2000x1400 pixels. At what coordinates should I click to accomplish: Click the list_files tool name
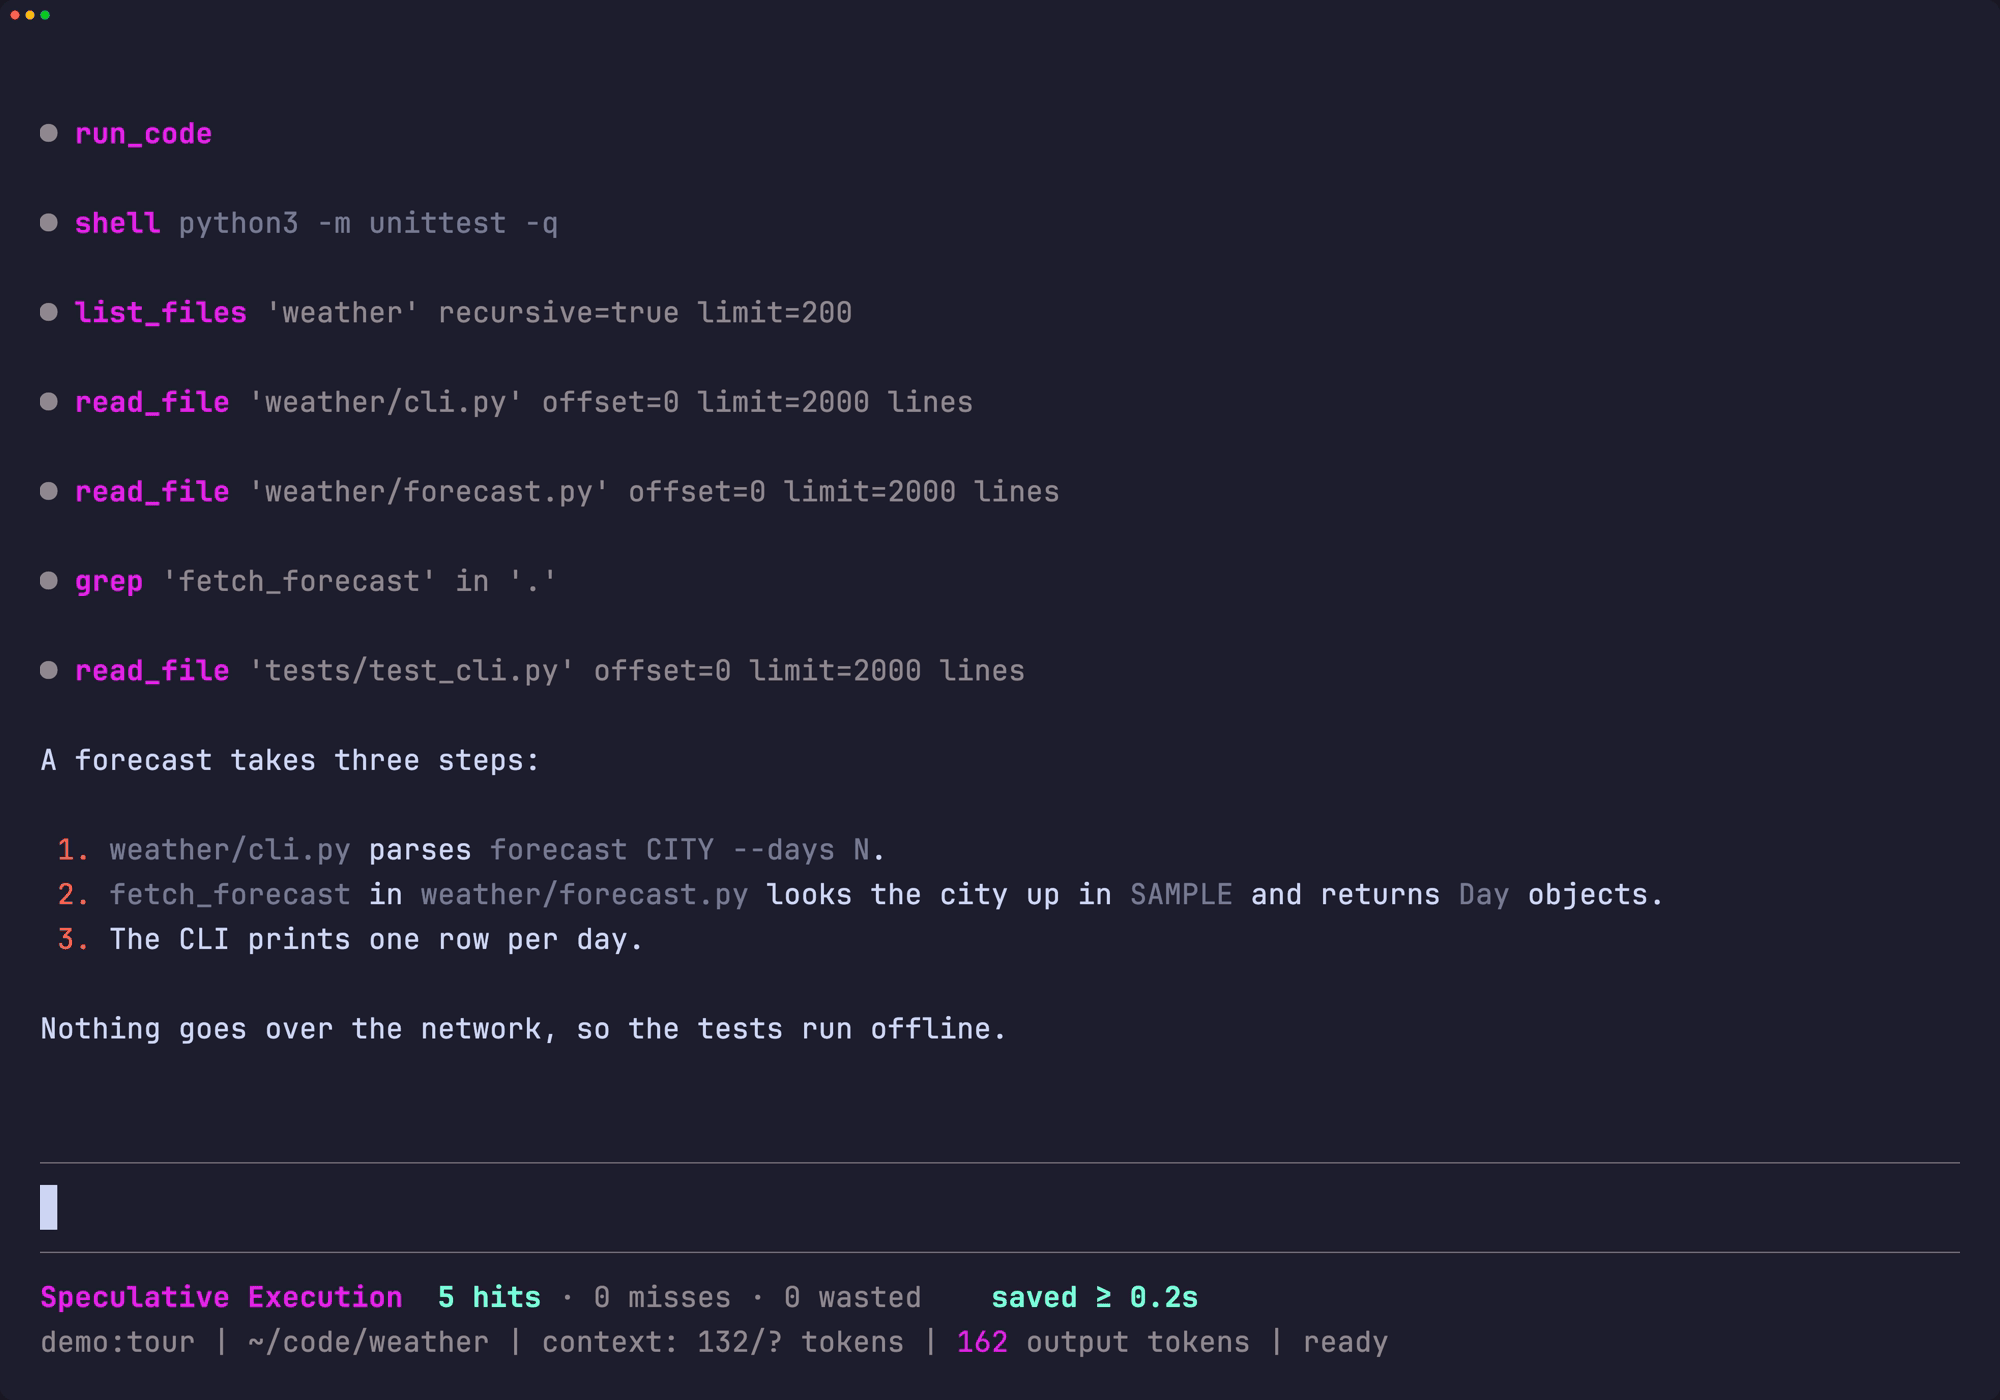160,313
